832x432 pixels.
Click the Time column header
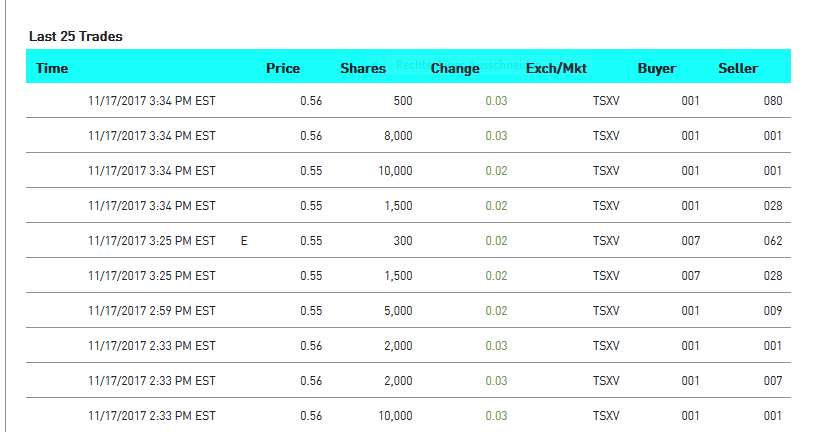(x=52, y=69)
